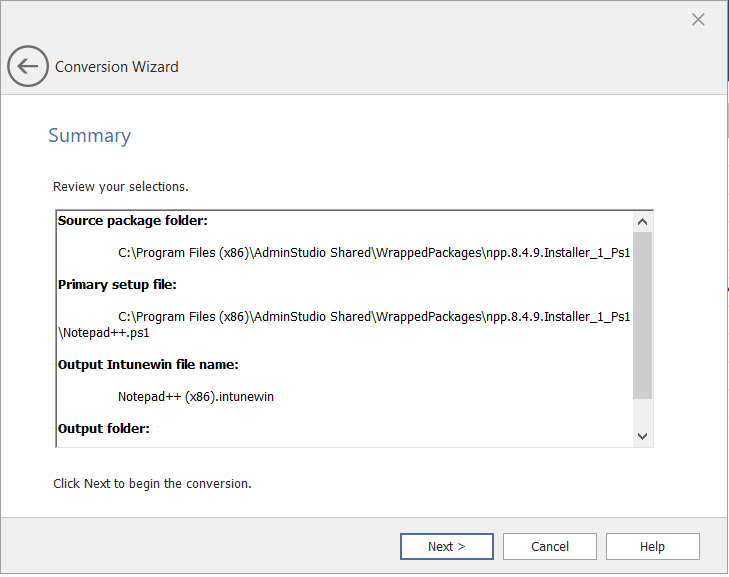Click the summary box scrollbar thumb

point(642,315)
